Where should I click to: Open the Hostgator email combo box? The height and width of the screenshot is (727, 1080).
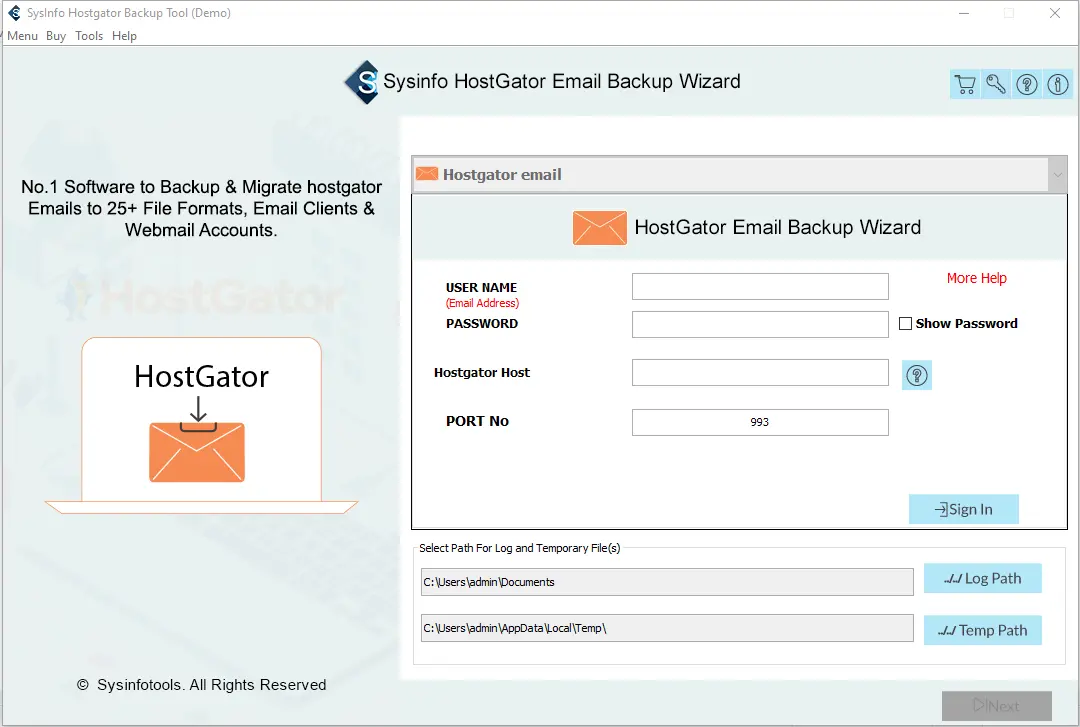(739, 174)
